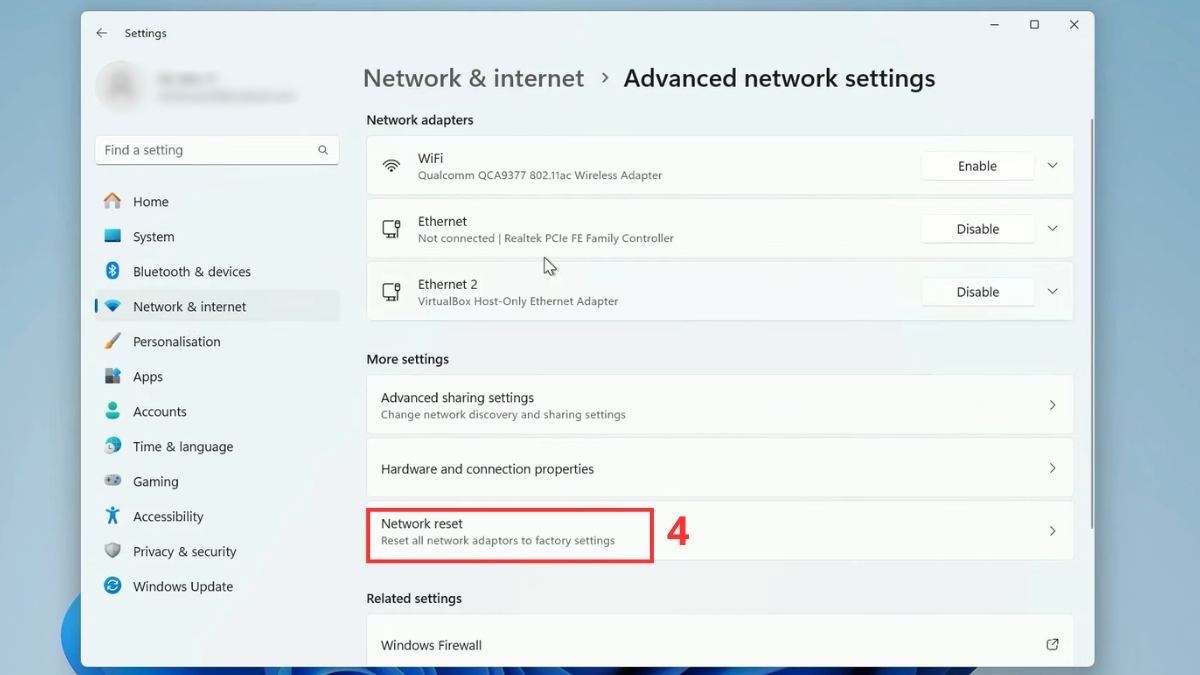Open the System settings section
The height and width of the screenshot is (675, 1200).
click(x=153, y=236)
